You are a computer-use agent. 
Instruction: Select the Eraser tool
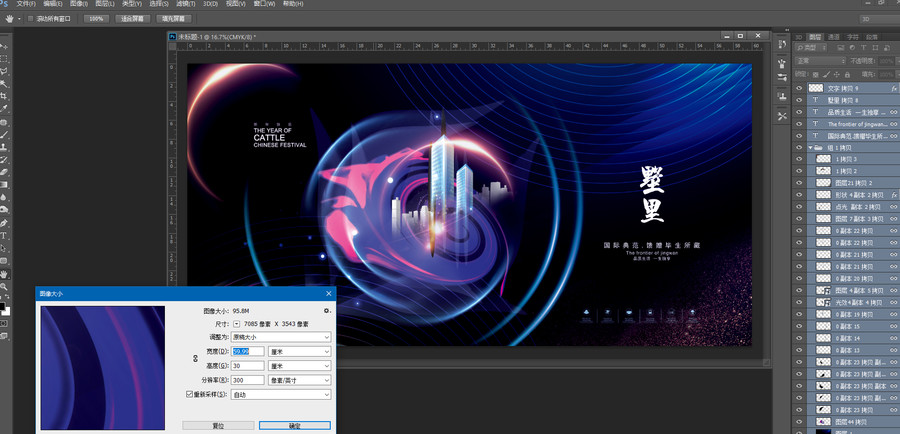click(x=4, y=172)
